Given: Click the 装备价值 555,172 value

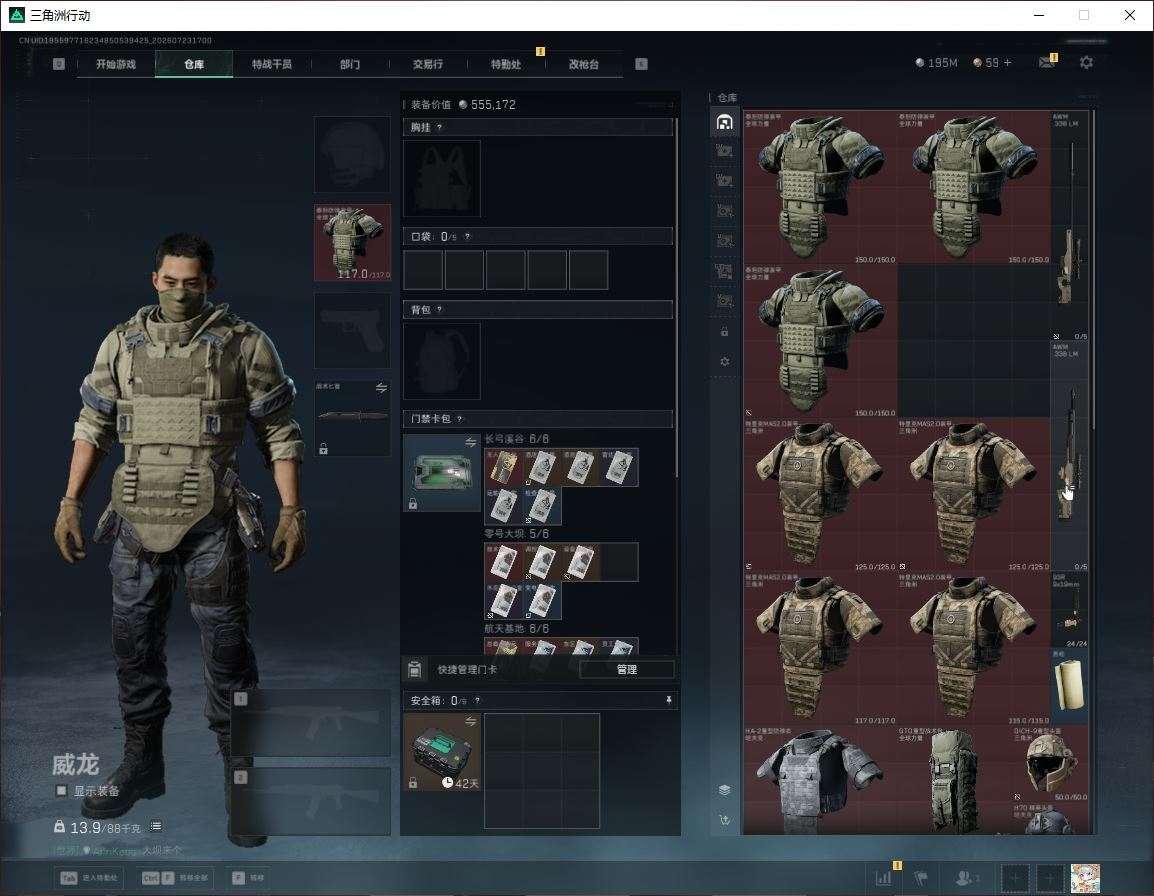Looking at the screenshot, I should point(463,105).
